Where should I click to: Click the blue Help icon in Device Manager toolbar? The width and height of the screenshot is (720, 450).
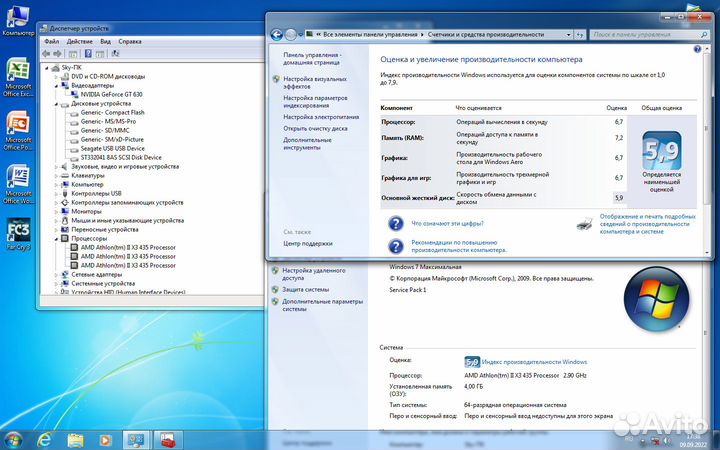pos(88,54)
